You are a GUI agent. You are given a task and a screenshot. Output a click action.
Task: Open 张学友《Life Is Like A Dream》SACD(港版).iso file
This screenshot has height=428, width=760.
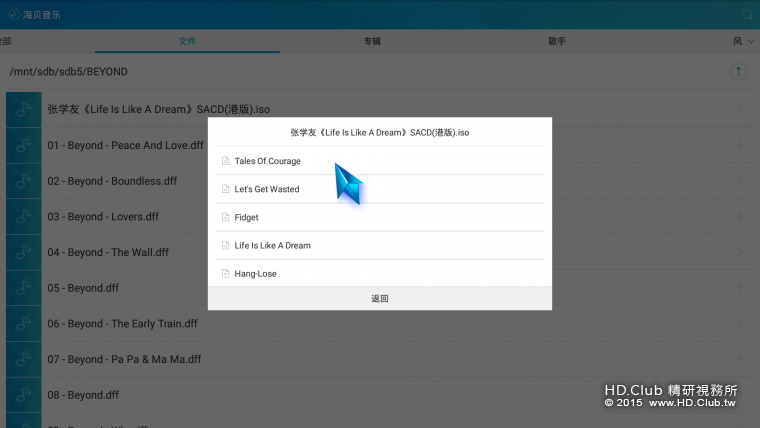click(158, 110)
